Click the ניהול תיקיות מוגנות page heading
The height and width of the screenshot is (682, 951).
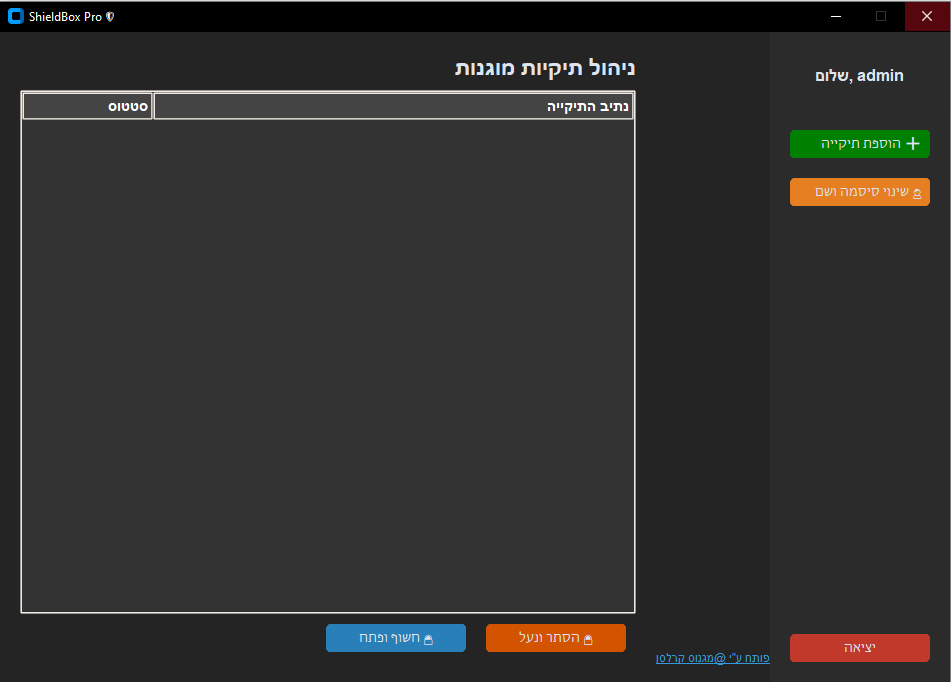[545, 69]
